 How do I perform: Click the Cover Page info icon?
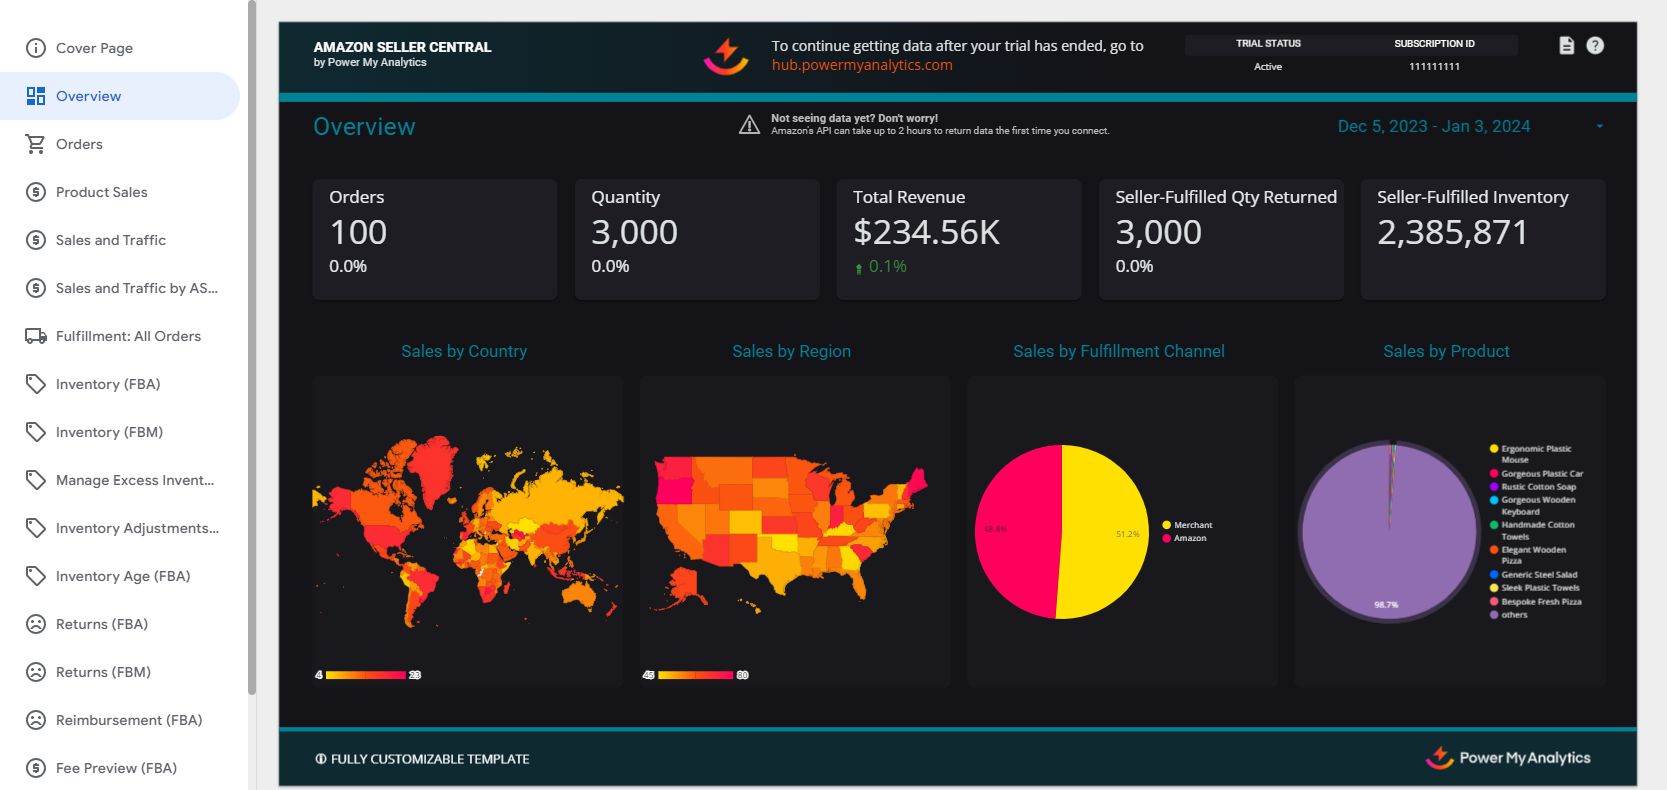(x=36, y=48)
